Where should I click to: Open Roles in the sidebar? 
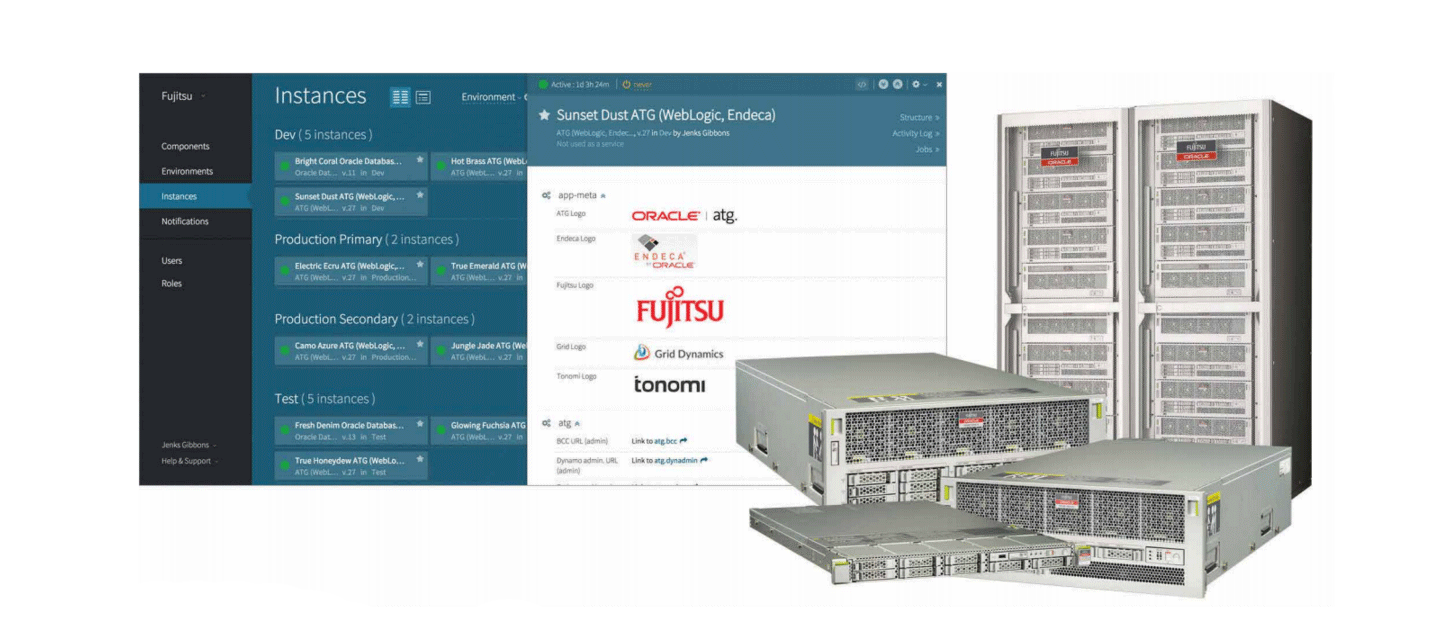pyautogui.click(x=172, y=283)
